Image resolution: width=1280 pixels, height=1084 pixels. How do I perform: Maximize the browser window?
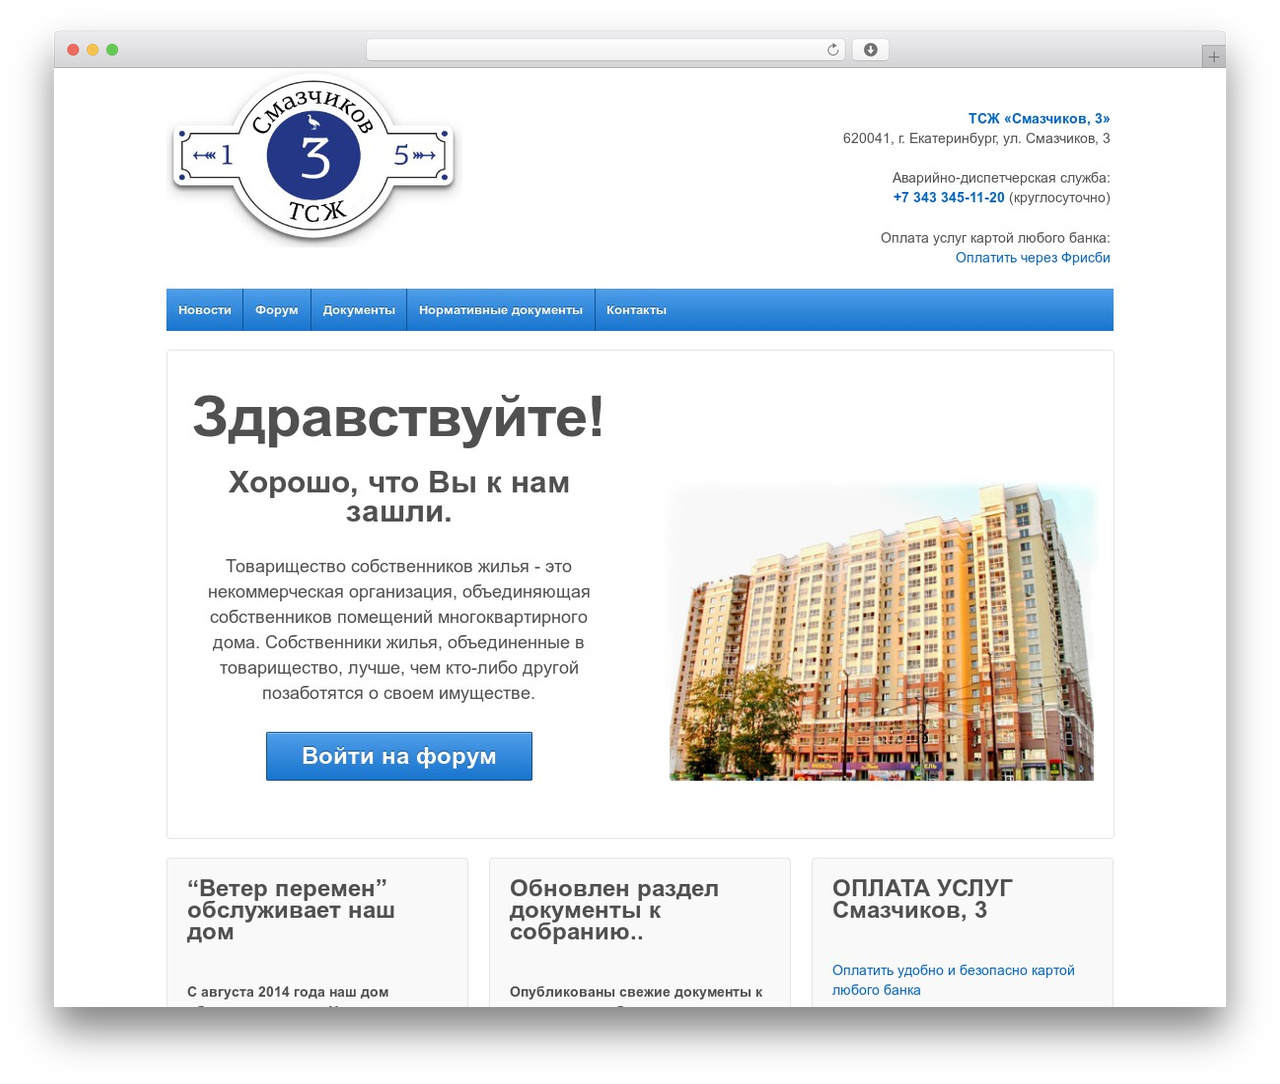(x=112, y=50)
